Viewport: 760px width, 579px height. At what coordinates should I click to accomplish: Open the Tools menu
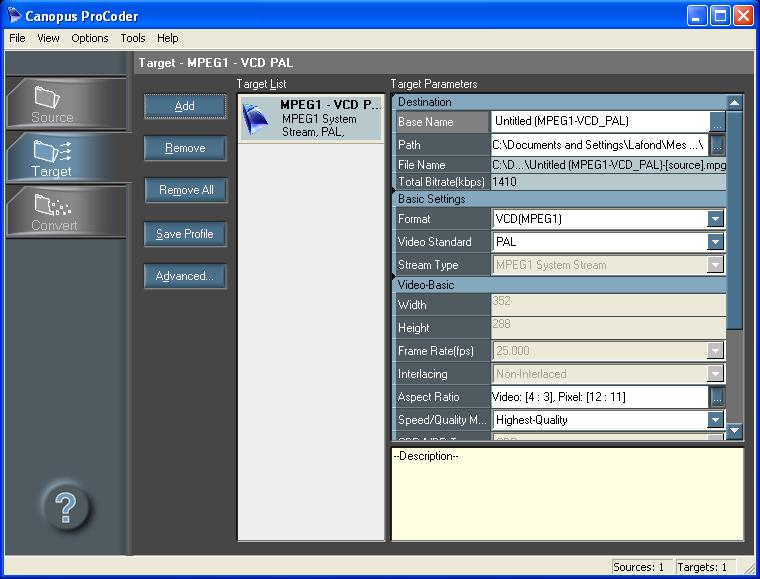pos(133,38)
